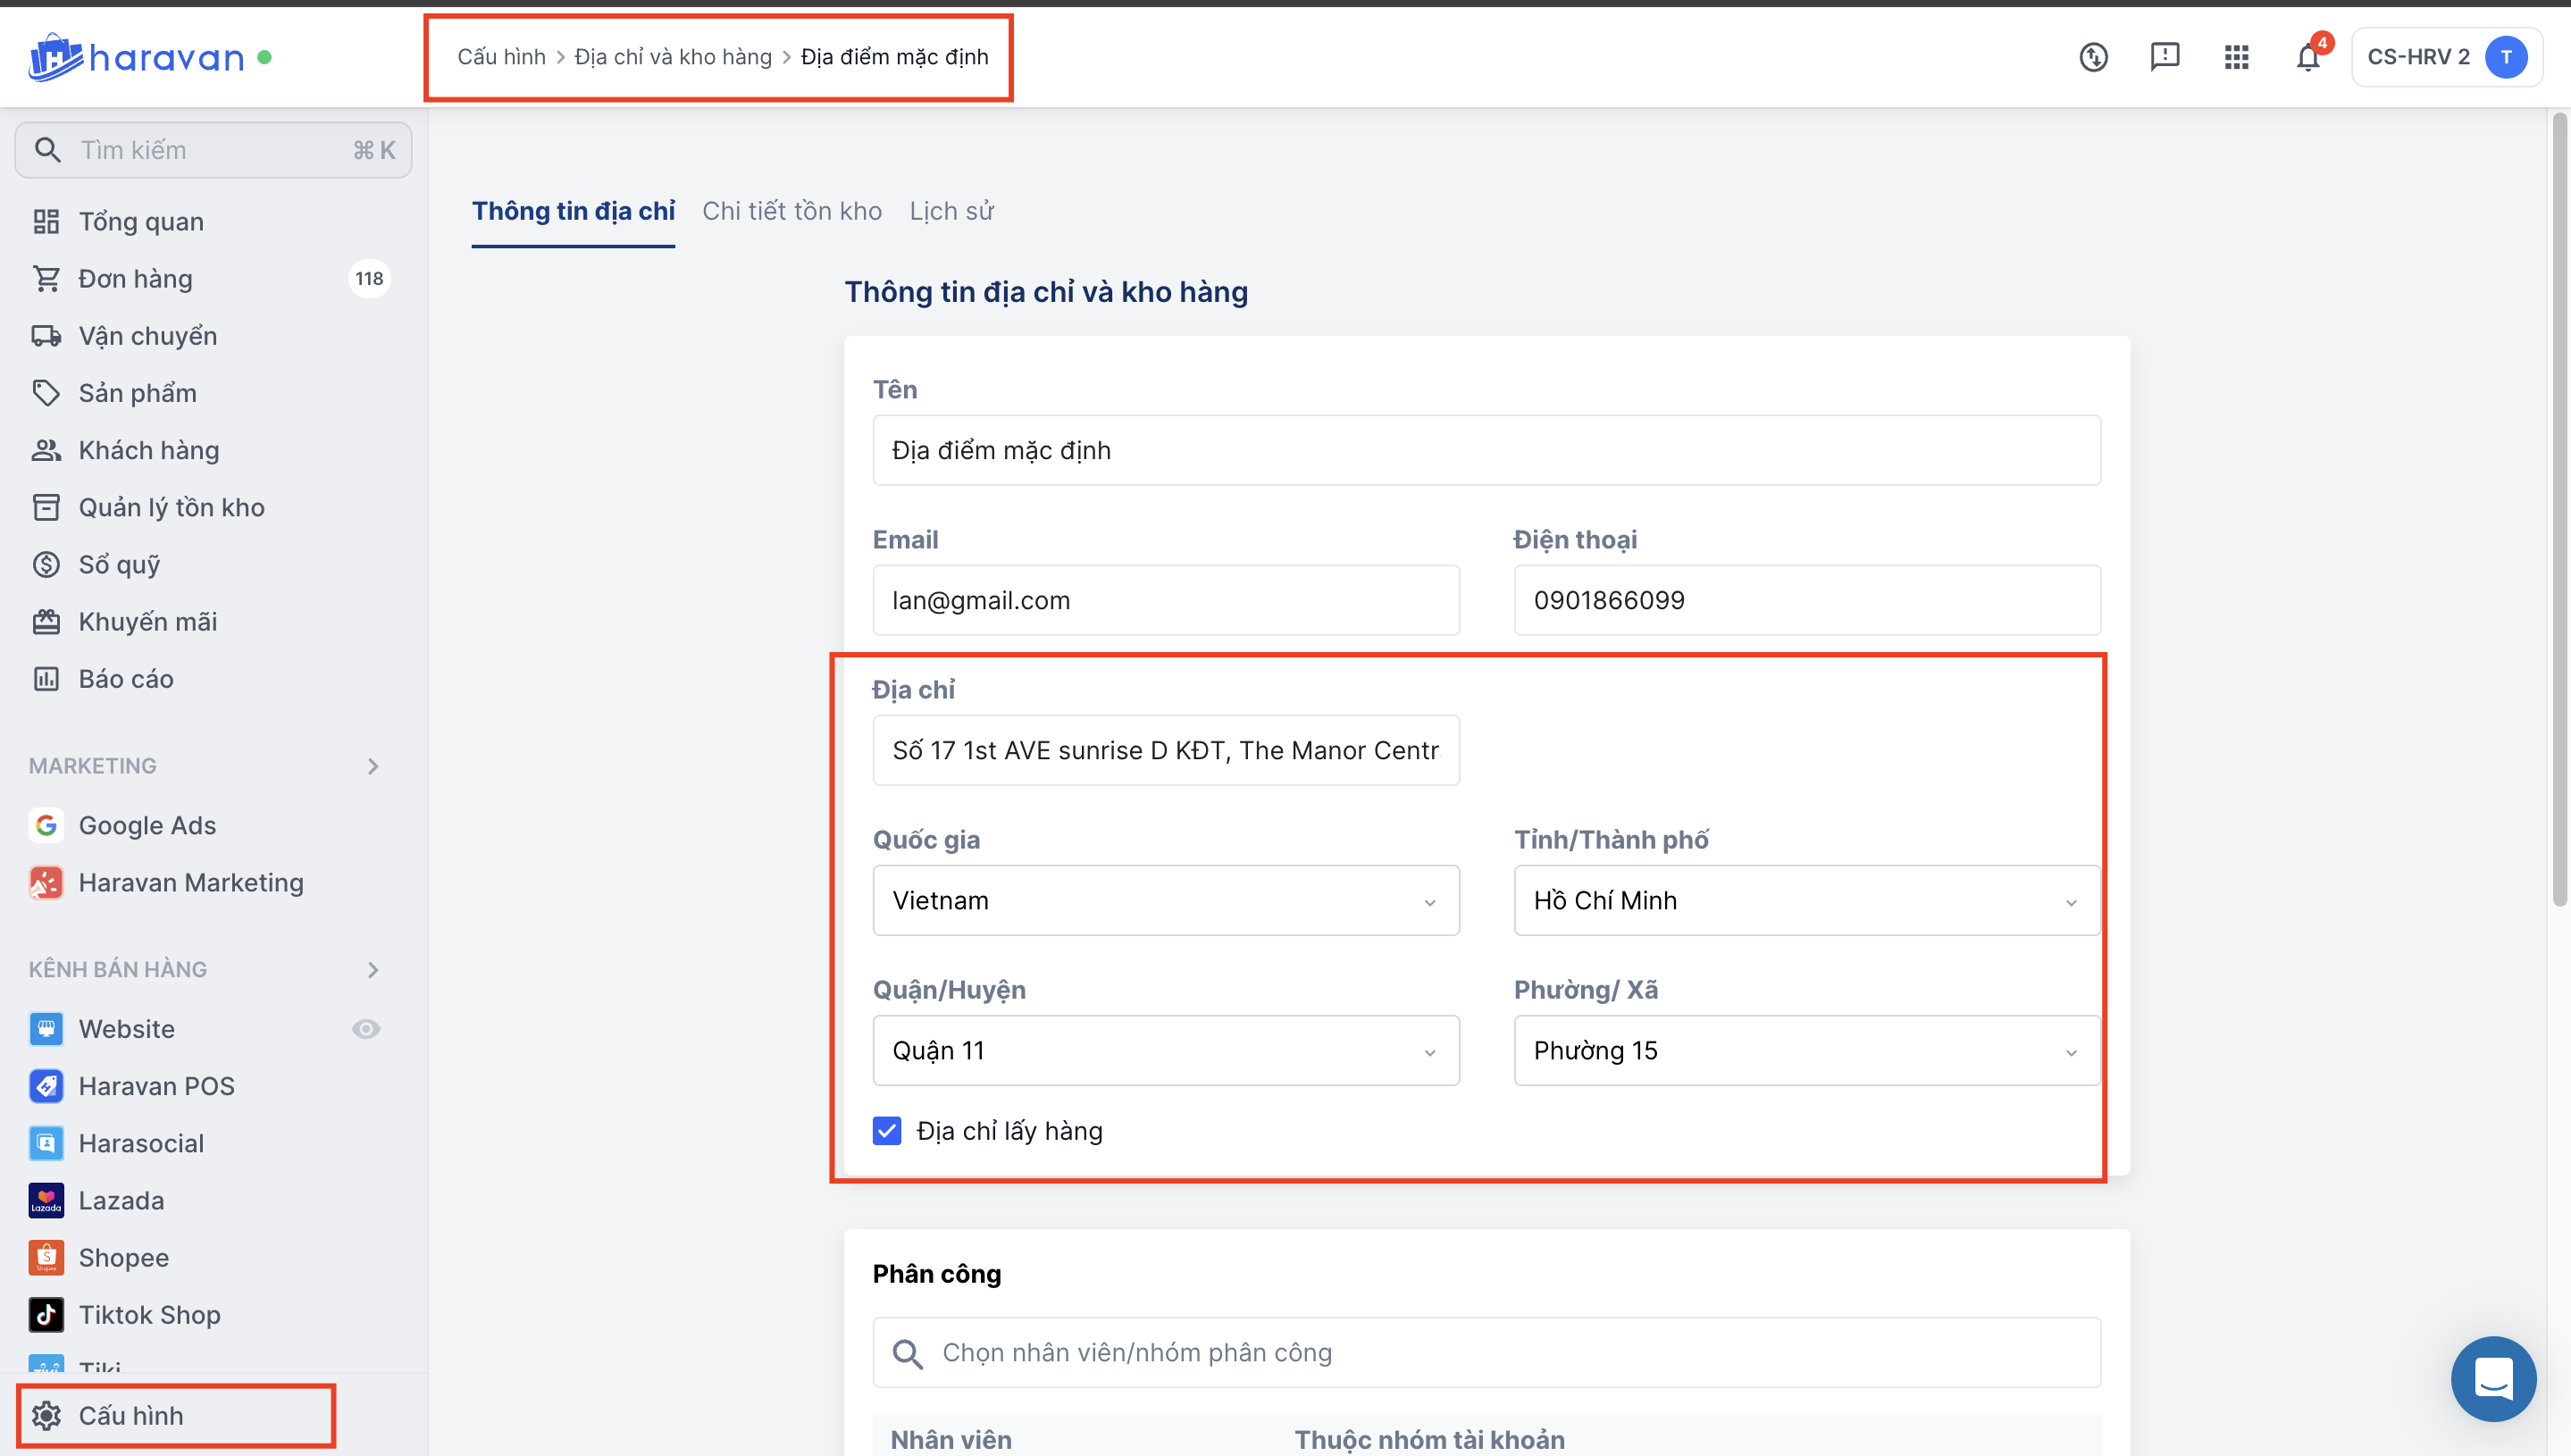Toggle the Website visibility eye icon

coord(366,1029)
